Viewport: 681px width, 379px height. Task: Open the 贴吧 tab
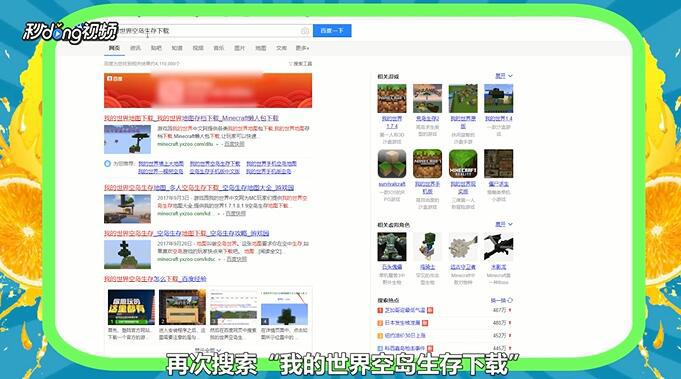point(156,48)
